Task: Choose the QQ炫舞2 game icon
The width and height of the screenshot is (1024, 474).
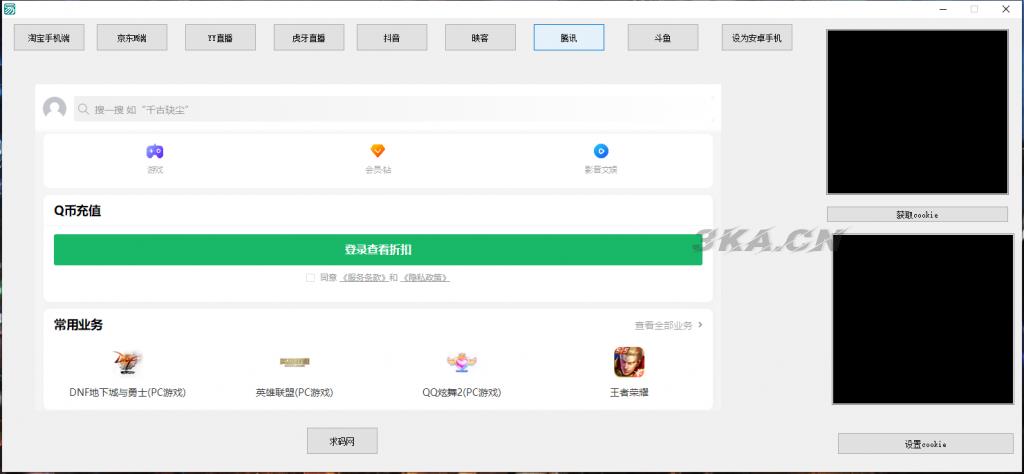Action: 462,361
